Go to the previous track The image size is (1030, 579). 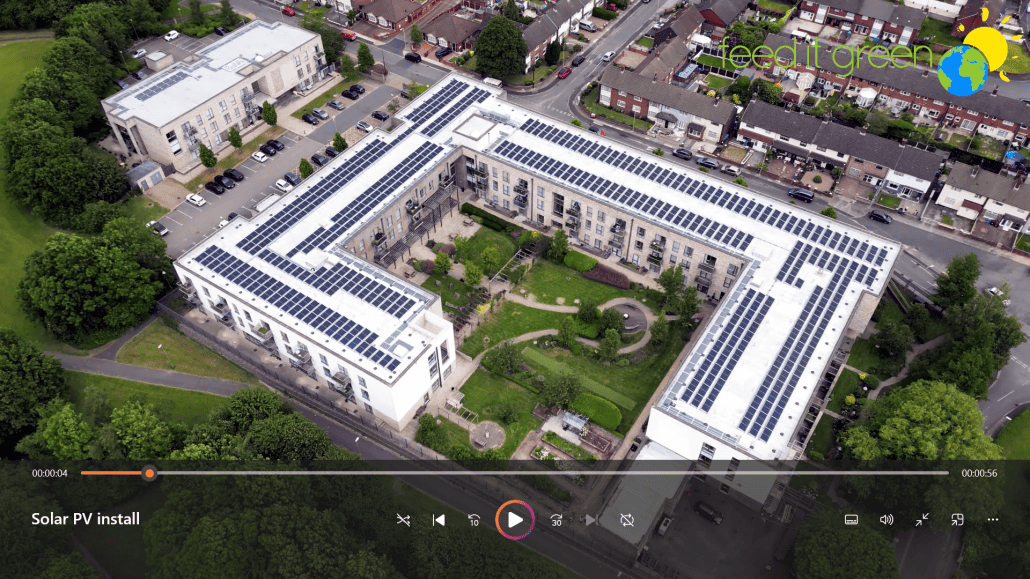pos(438,520)
